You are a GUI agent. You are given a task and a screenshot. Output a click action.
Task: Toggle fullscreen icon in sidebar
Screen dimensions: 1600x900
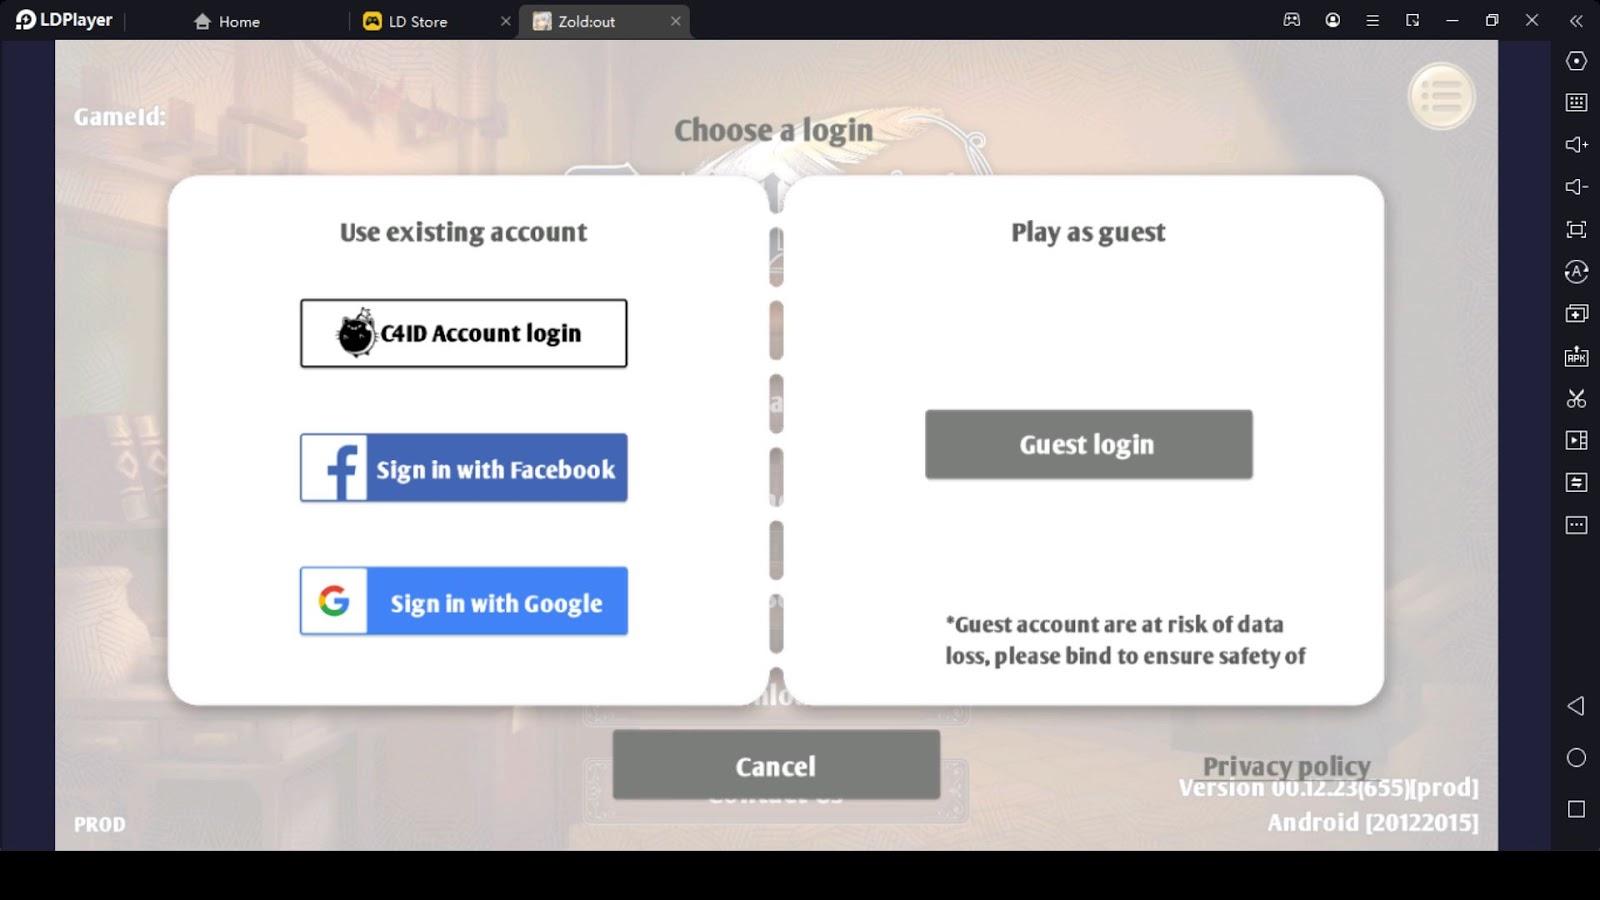(1576, 229)
